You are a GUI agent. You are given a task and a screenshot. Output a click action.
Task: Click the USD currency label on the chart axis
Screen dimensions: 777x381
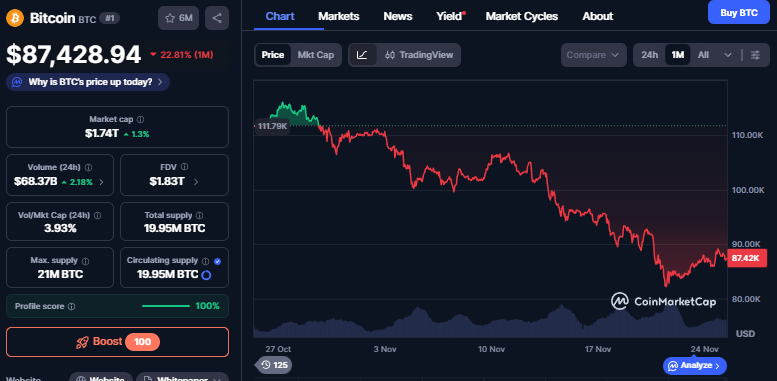[745, 333]
